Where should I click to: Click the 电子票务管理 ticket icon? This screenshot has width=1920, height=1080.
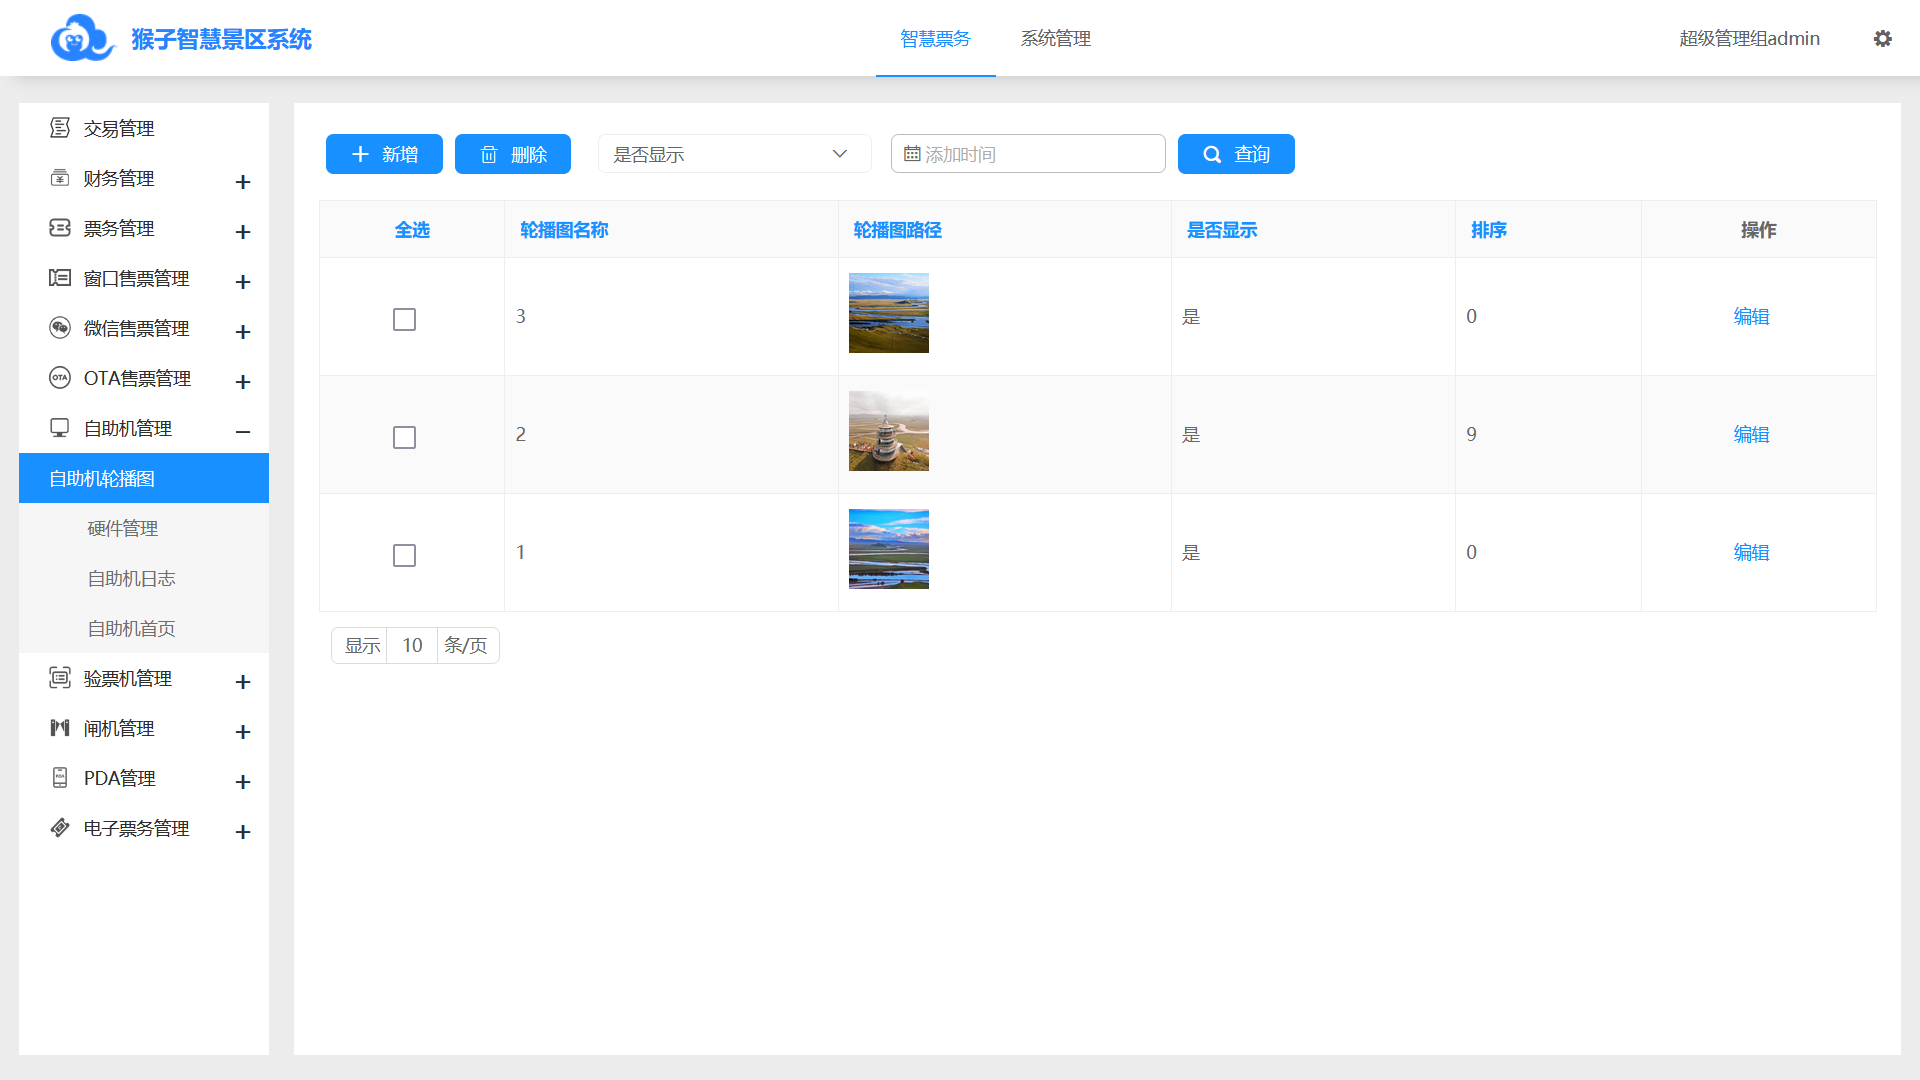click(x=60, y=828)
